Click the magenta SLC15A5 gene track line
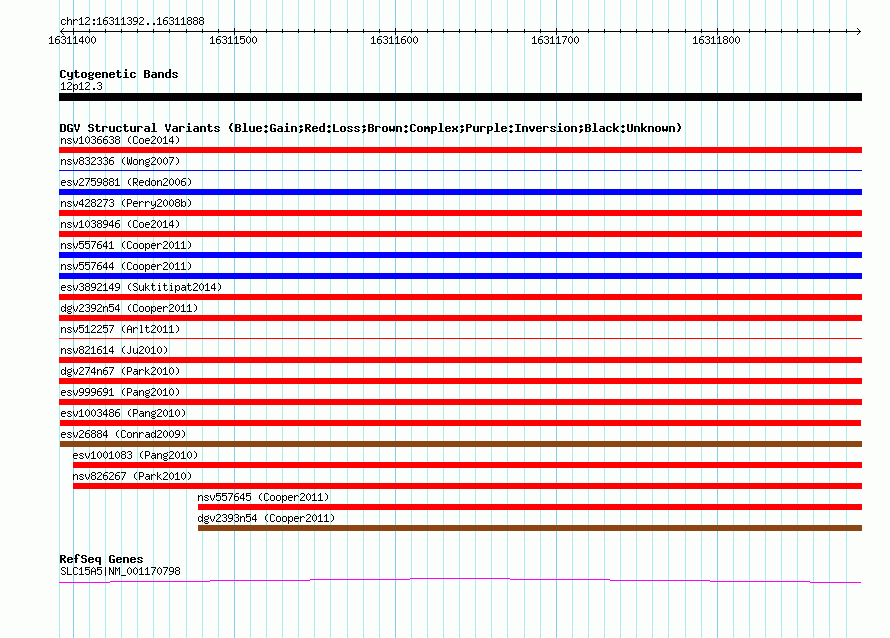 [460, 580]
